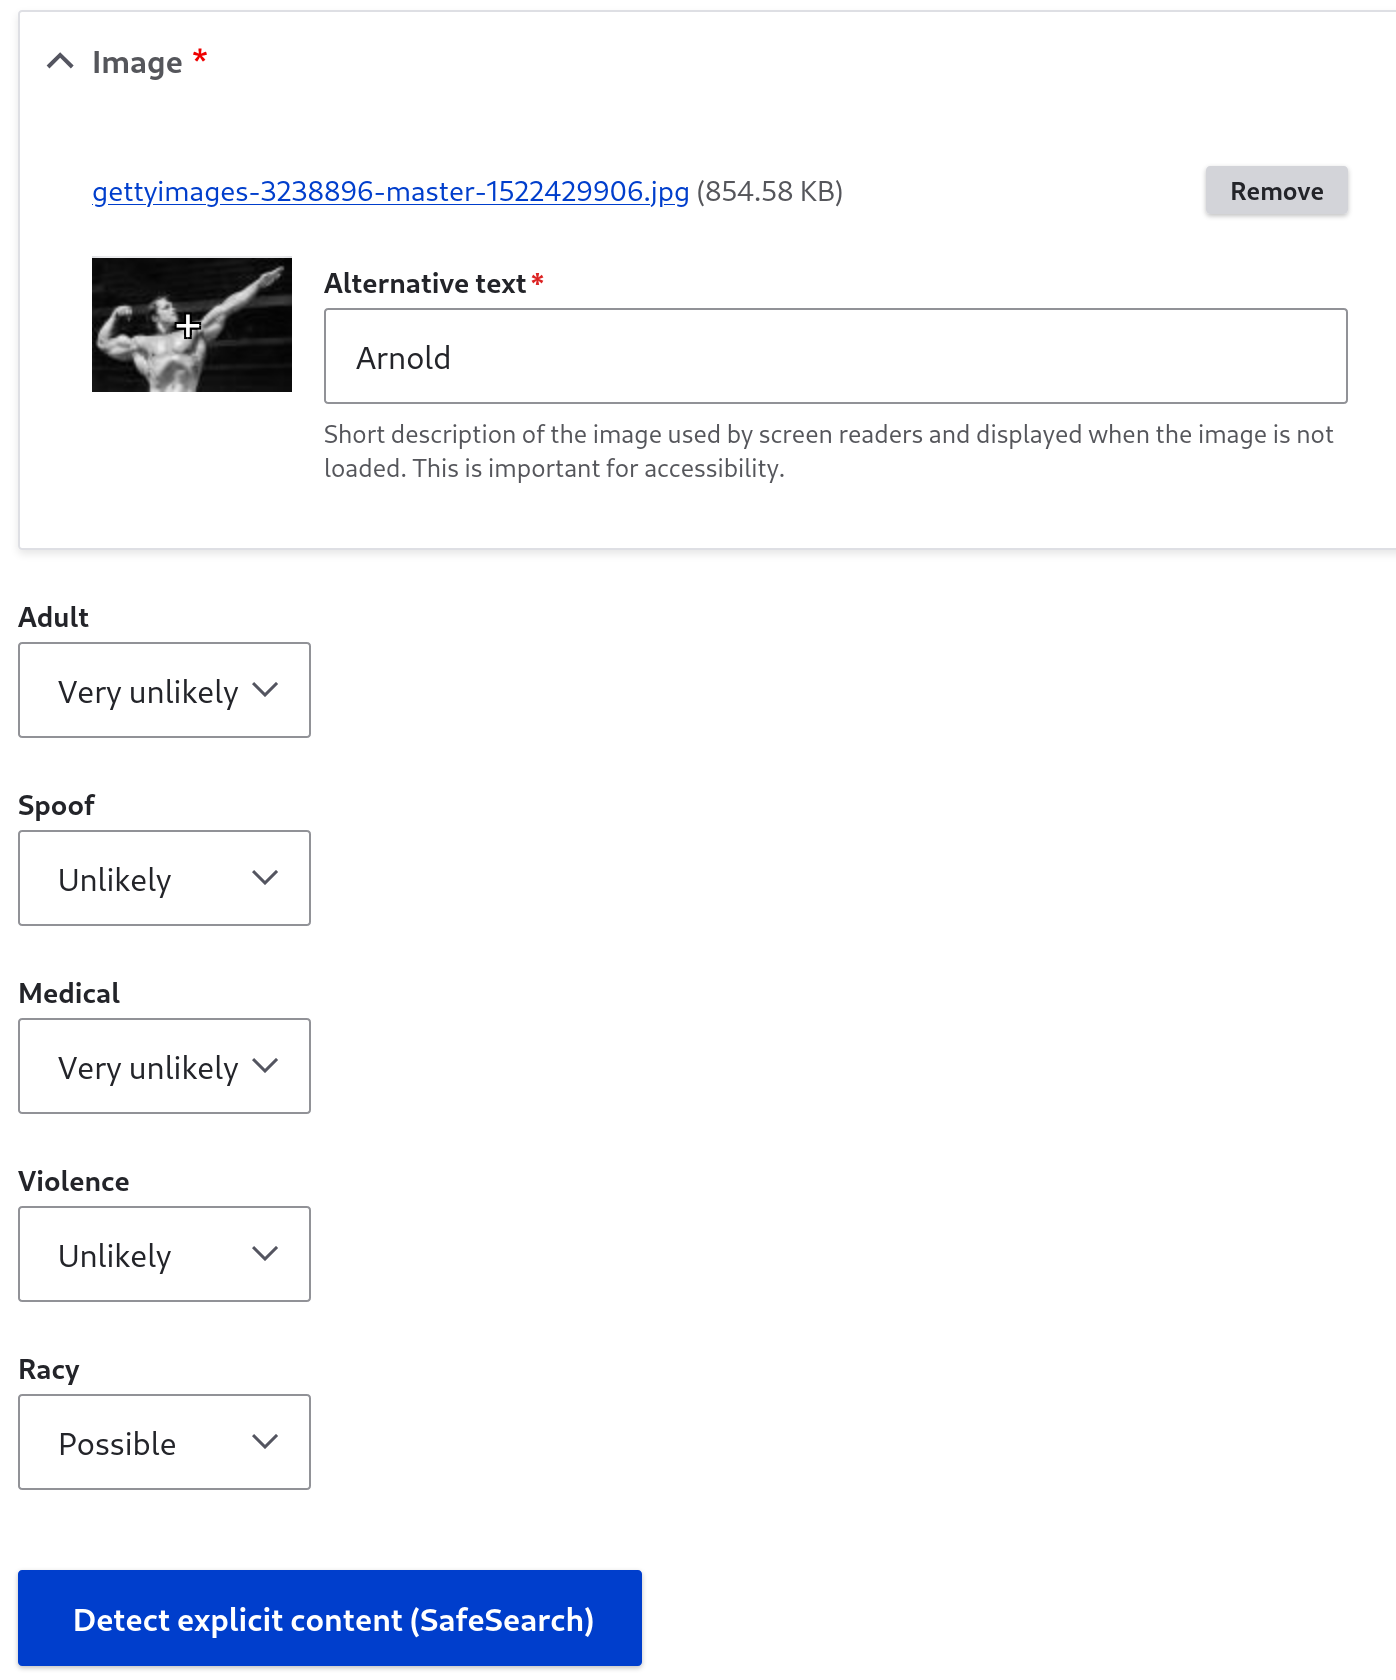Click the bodybuilder image thumbnail preview
This screenshot has width=1396, height=1680.
192,325
